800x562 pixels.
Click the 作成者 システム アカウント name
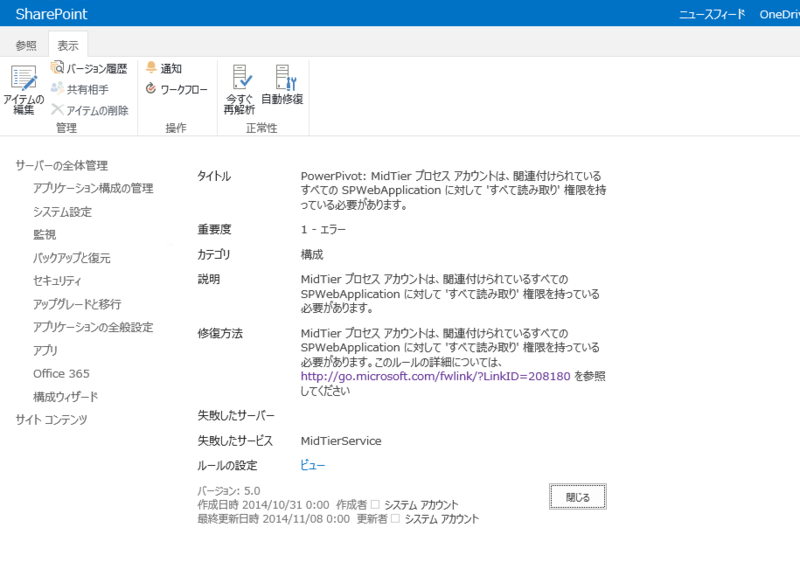point(421,505)
